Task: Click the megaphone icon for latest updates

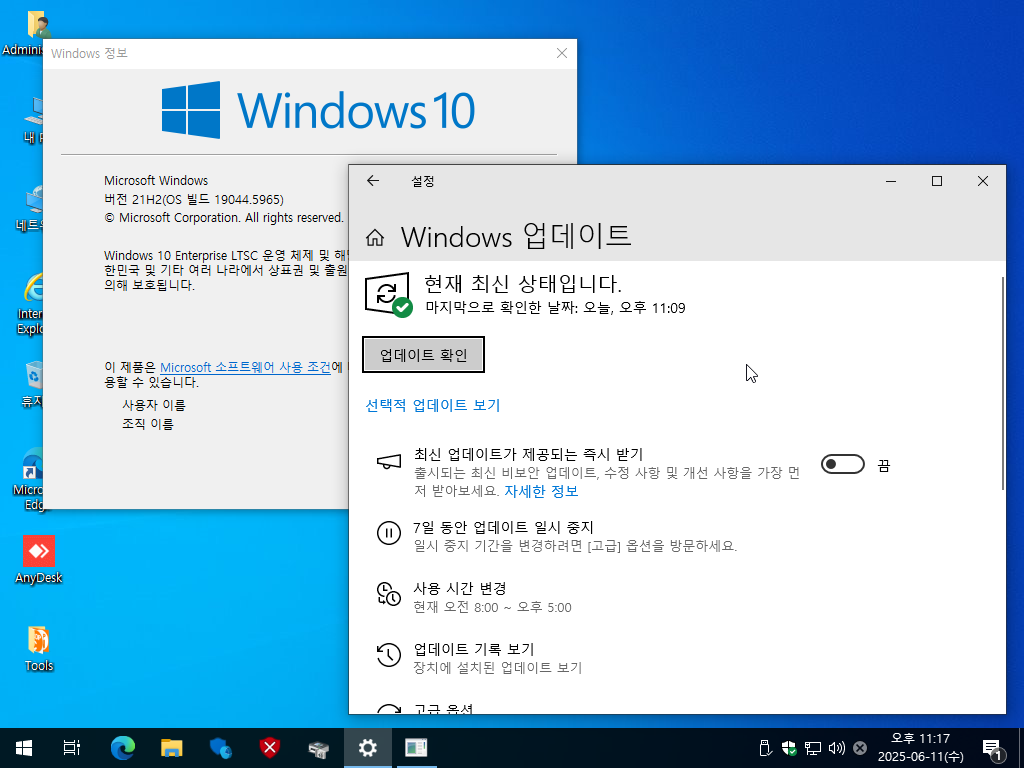Action: click(389, 462)
